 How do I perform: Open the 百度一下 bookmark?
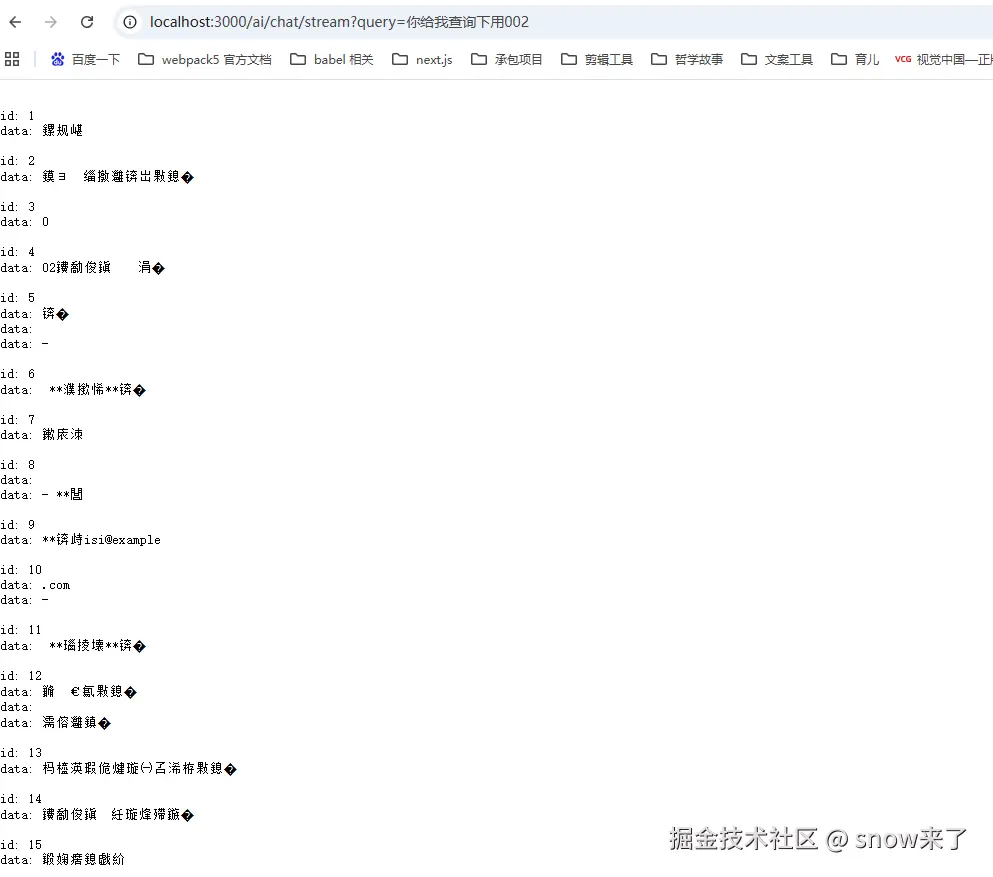click(x=85, y=60)
